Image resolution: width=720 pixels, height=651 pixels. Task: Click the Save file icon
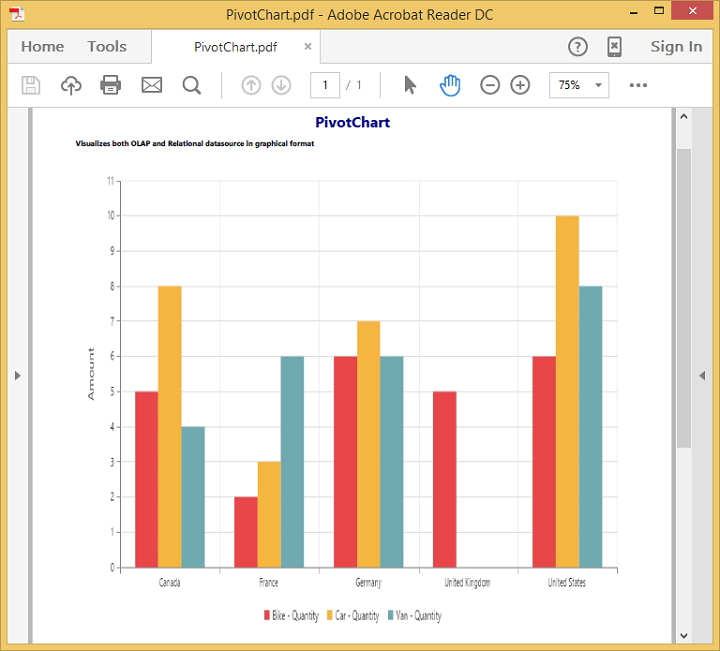(x=31, y=86)
